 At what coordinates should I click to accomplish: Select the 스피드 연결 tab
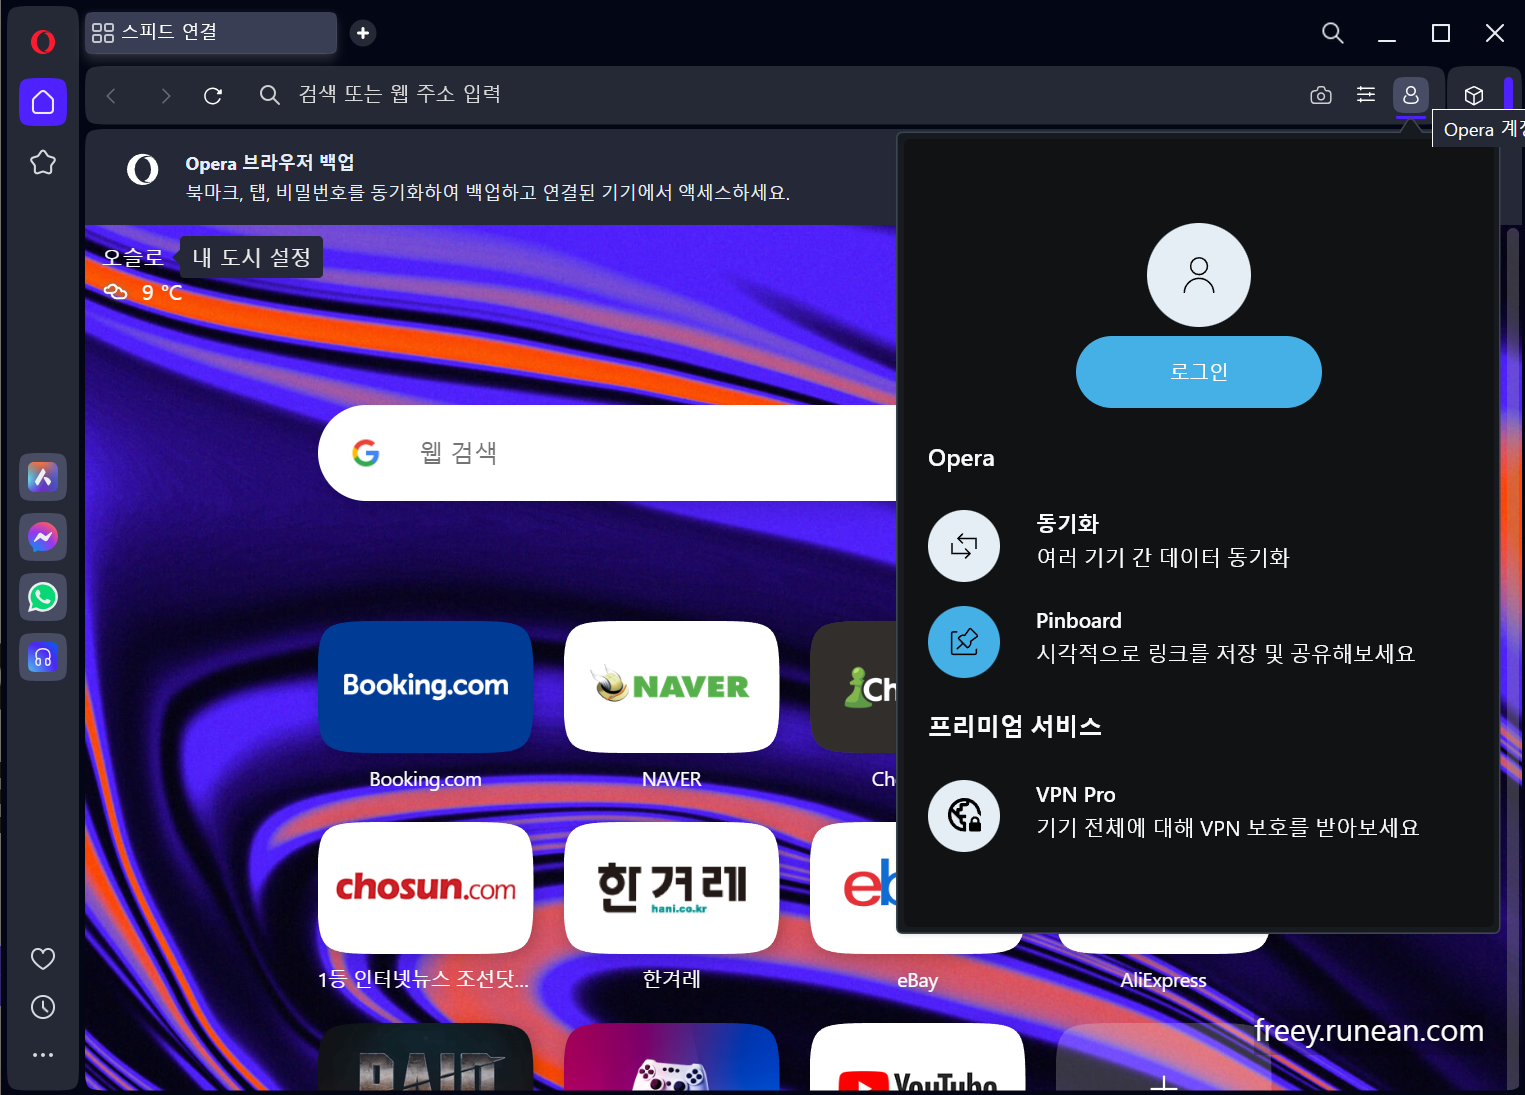click(x=211, y=33)
